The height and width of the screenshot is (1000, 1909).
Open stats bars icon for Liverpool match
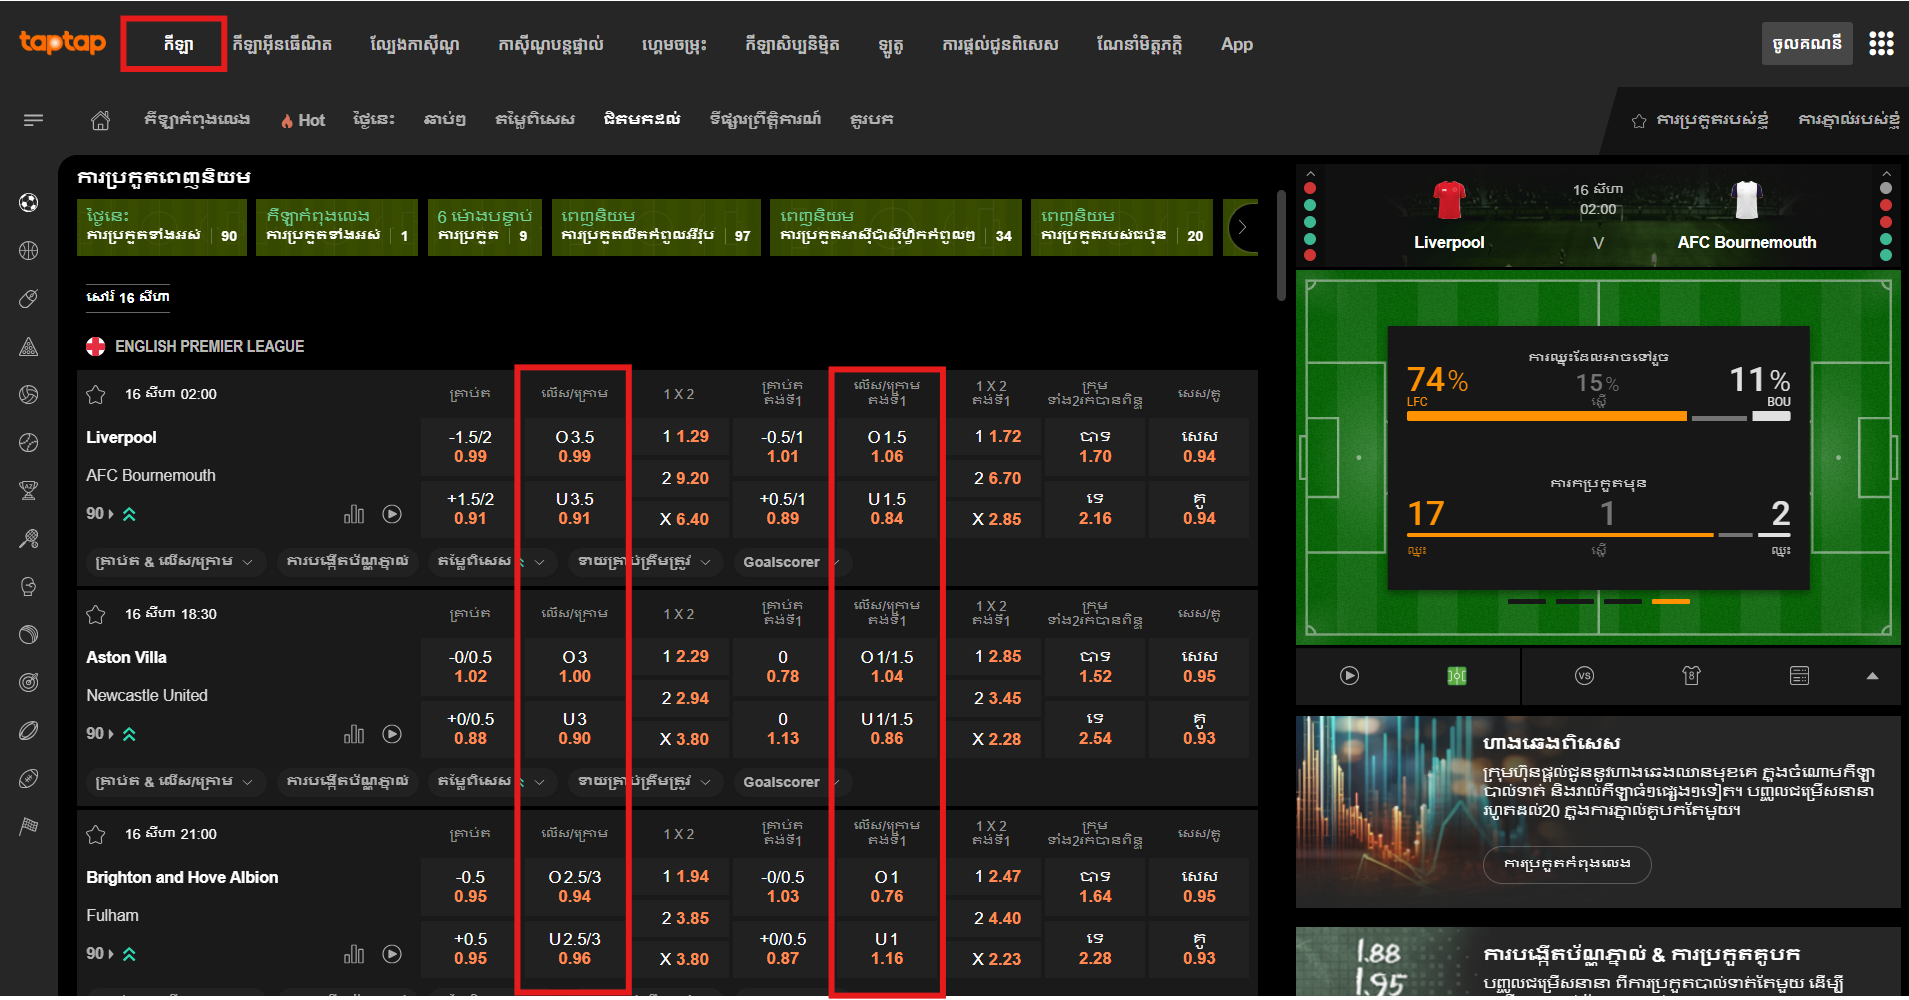(x=354, y=514)
